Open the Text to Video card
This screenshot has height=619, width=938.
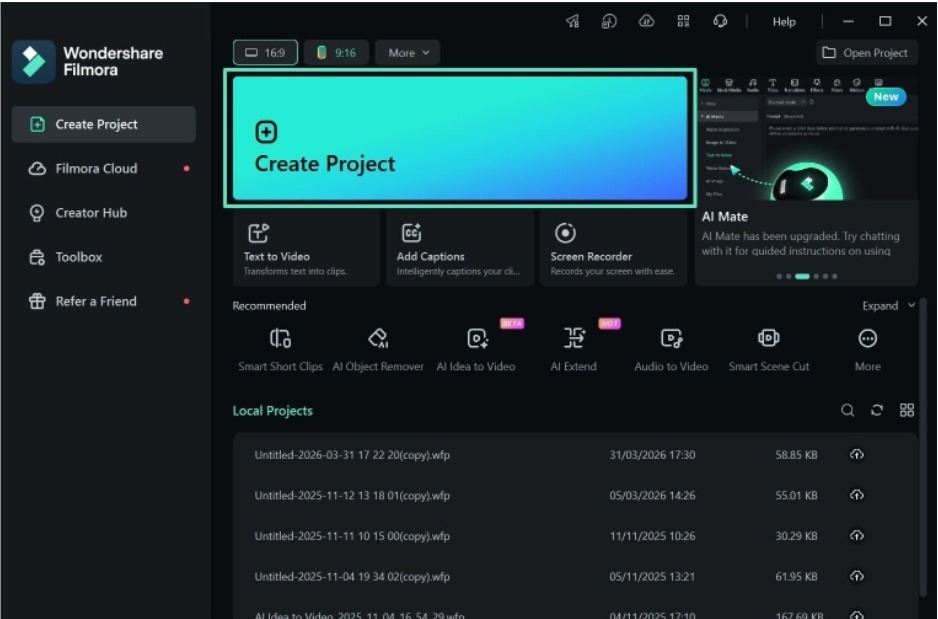tap(306, 248)
